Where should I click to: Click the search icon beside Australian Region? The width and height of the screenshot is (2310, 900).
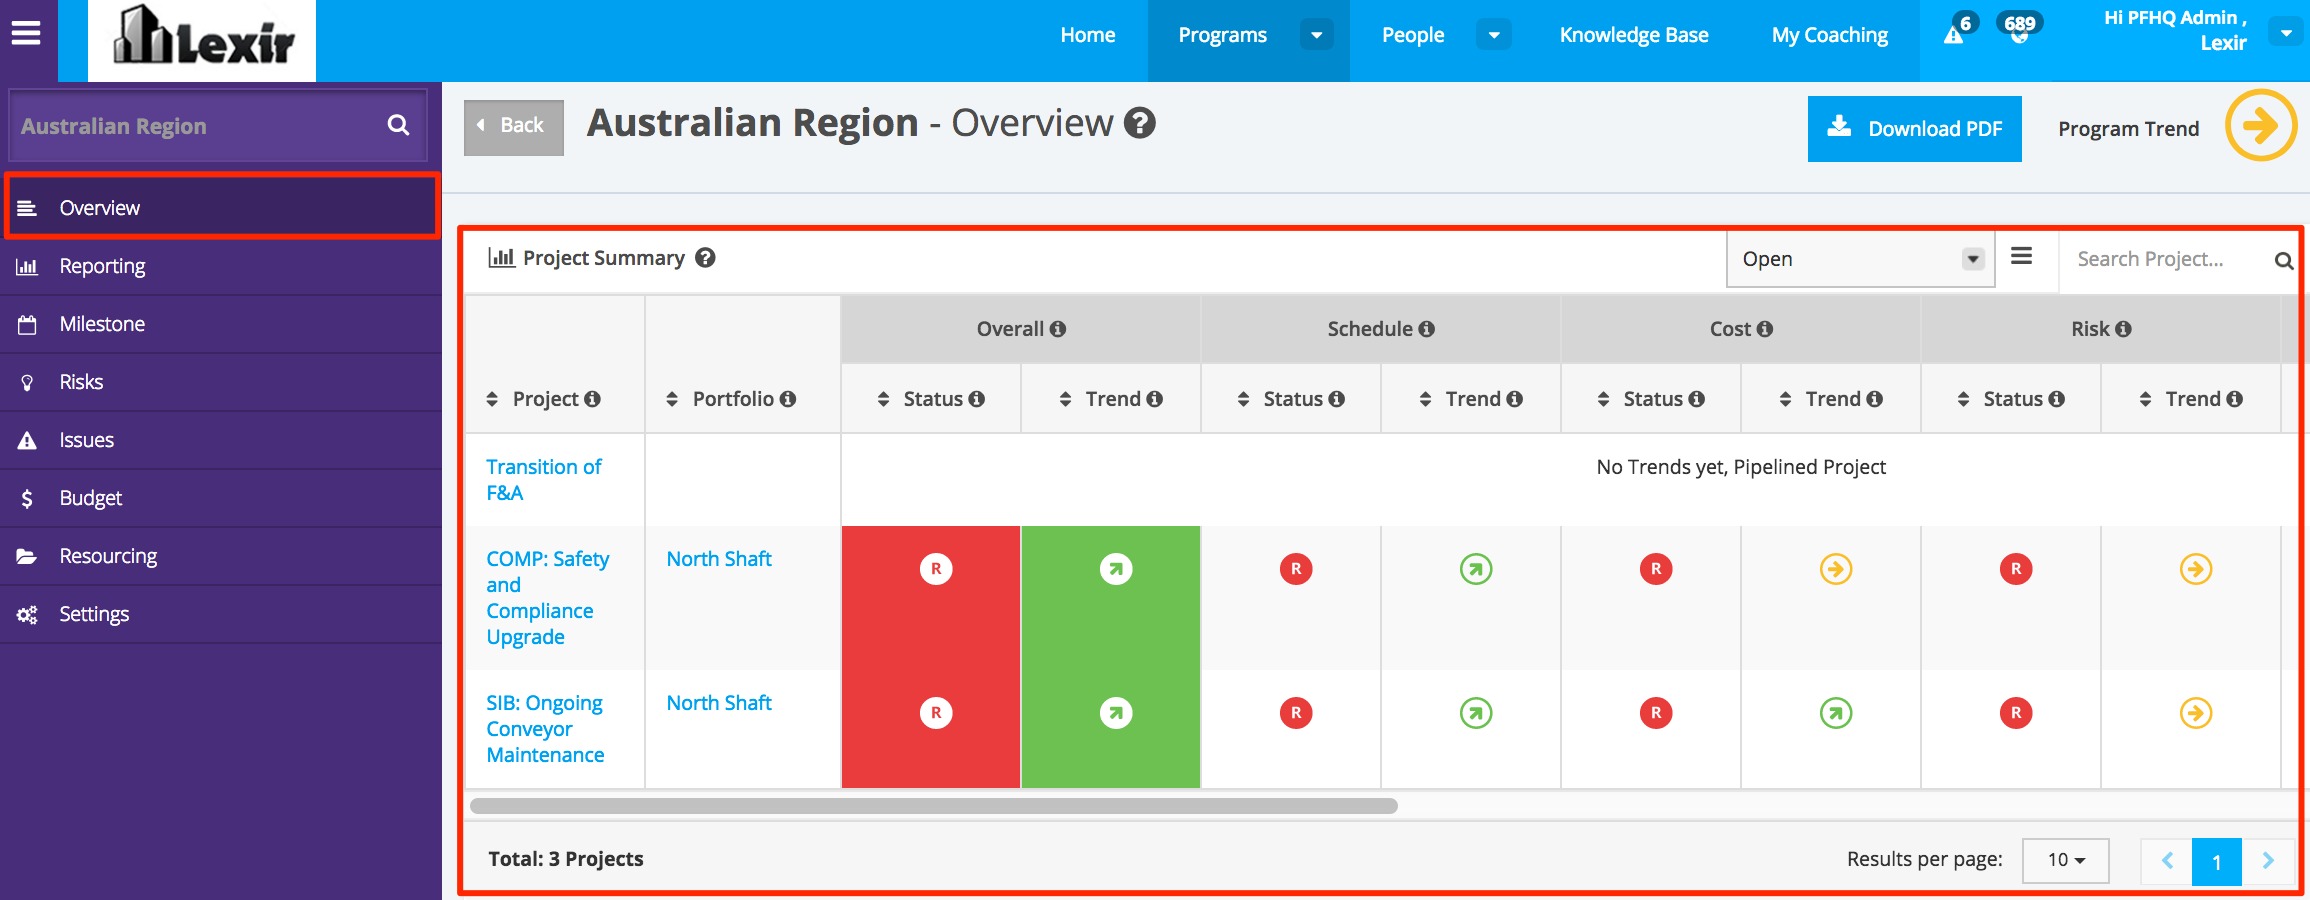pyautogui.click(x=398, y=125)
